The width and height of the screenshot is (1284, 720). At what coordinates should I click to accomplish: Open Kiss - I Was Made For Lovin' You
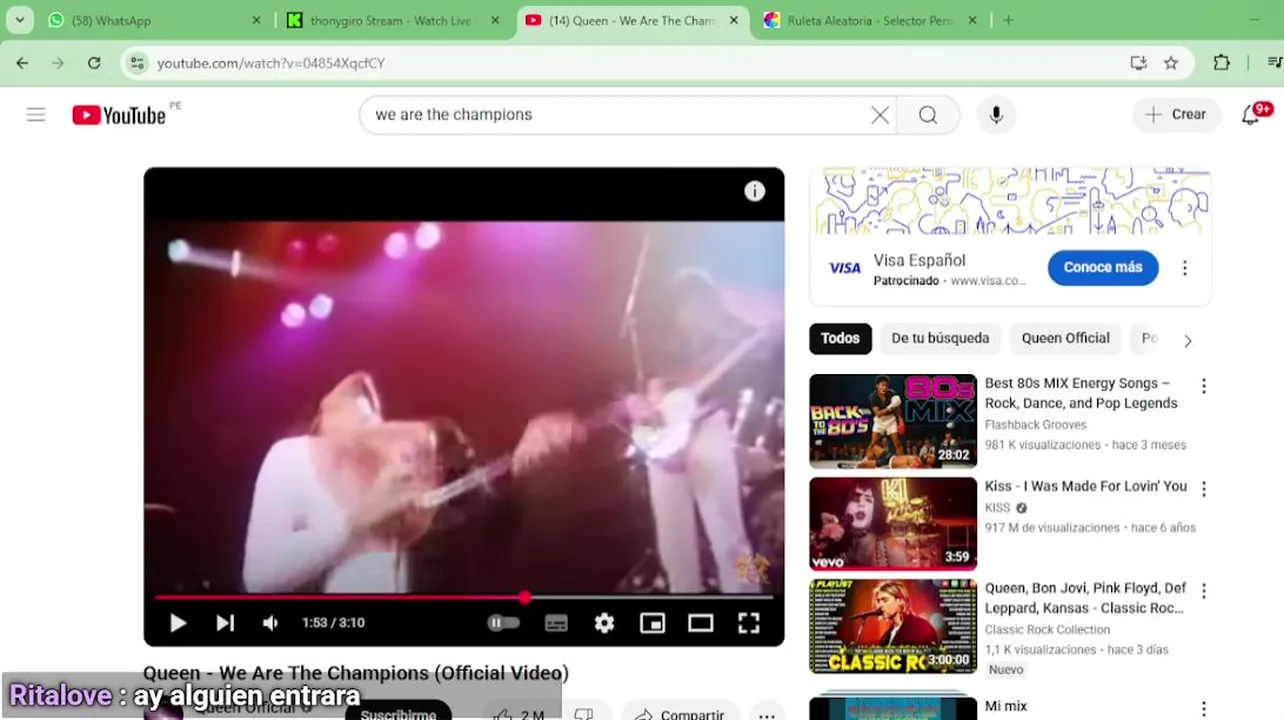click(1086, 486)
